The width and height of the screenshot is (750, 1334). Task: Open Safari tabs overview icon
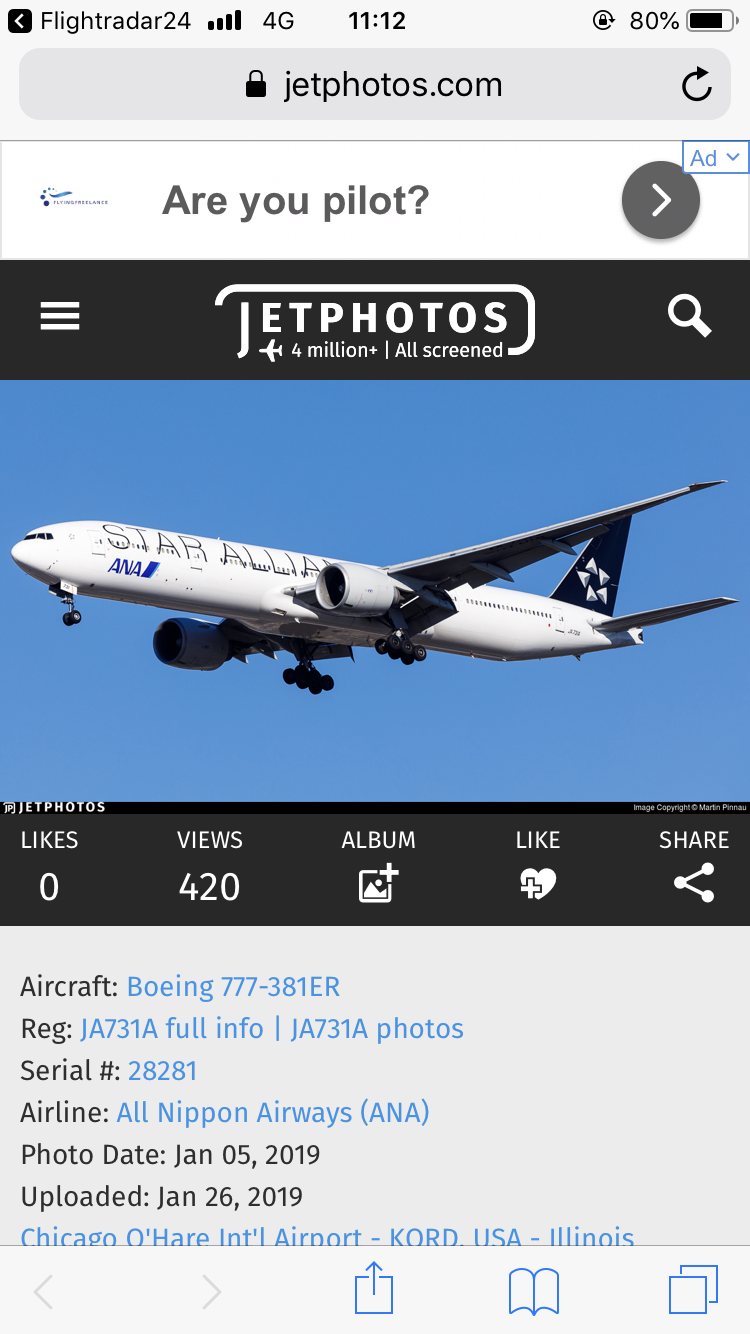(x=693, y=1290)
